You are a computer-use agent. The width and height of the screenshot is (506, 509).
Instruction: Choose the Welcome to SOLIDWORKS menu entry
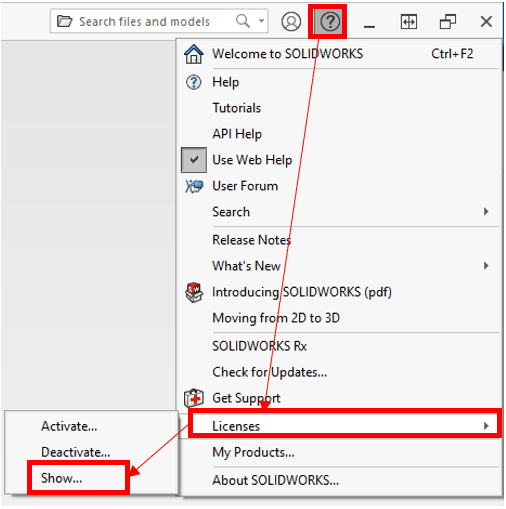click(x=340, y=54)
